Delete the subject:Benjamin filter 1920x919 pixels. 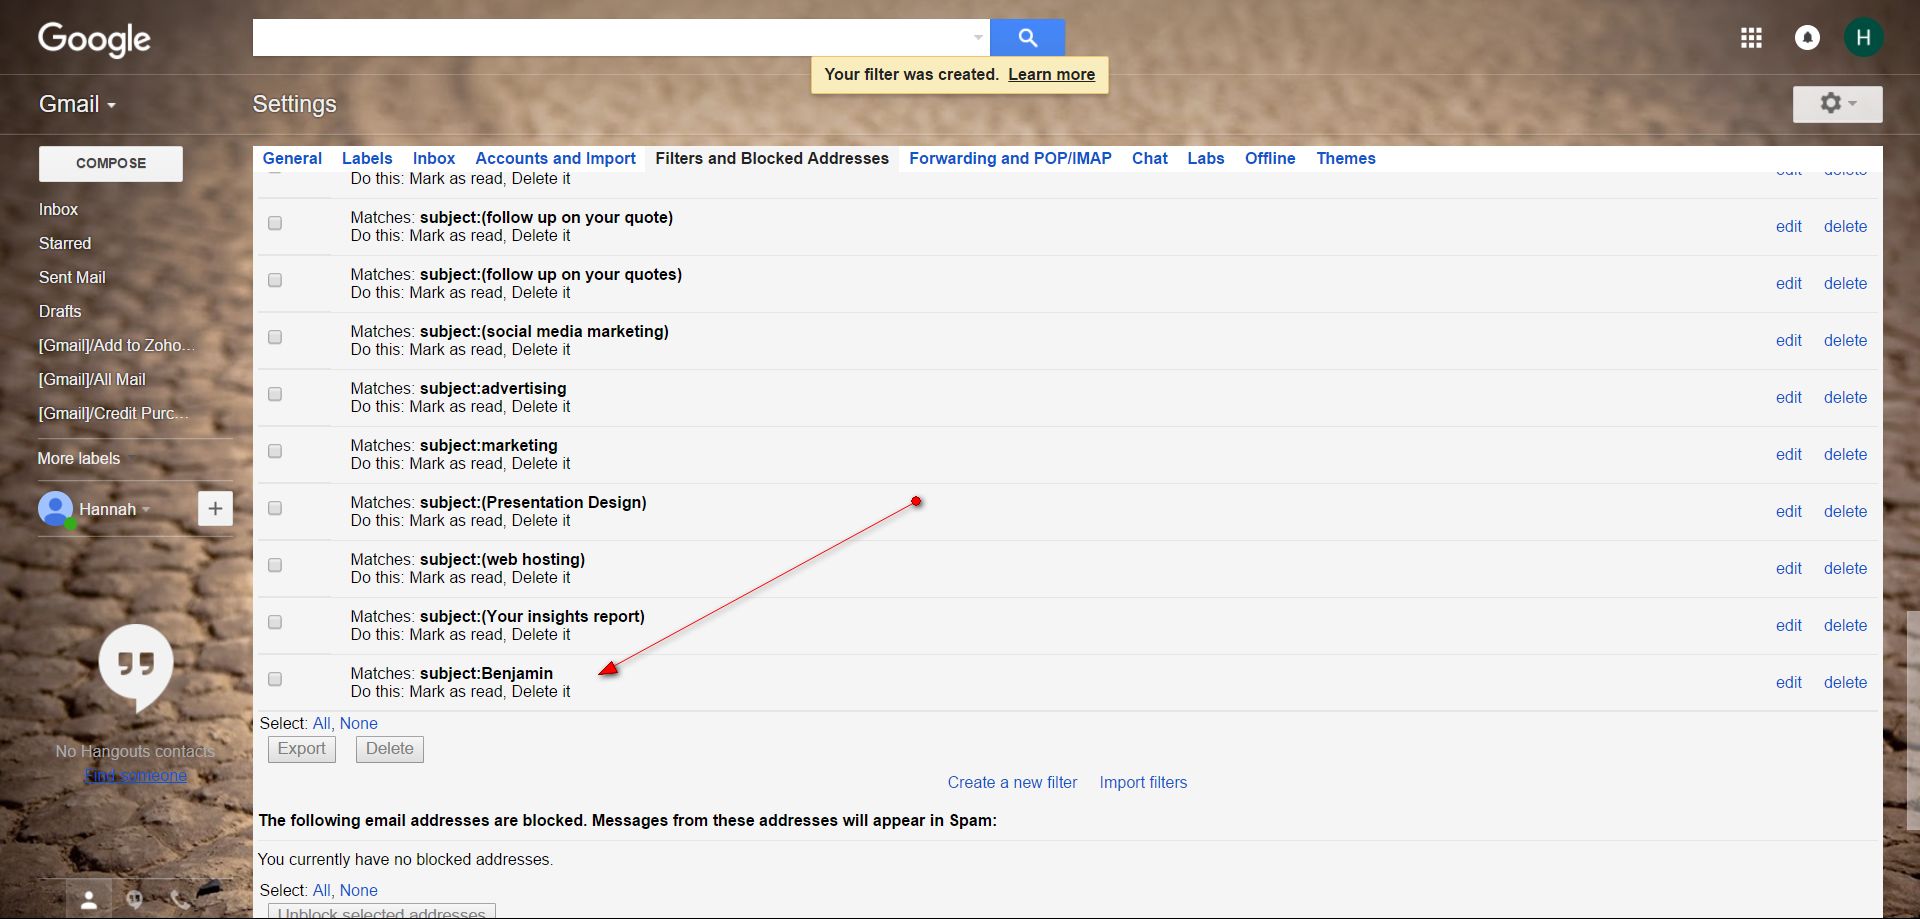click(1845, 682)
